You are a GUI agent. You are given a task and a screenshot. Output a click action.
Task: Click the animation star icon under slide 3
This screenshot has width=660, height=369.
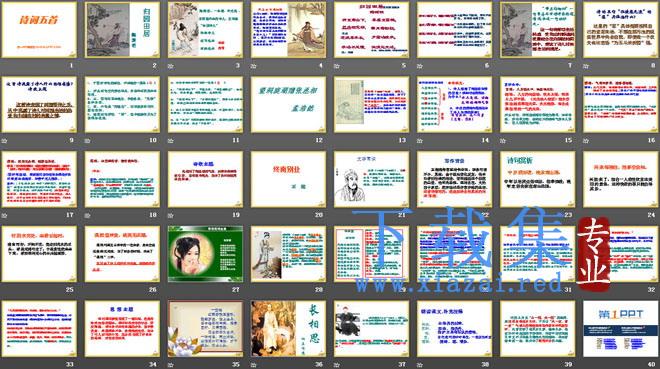coord(171,66)
